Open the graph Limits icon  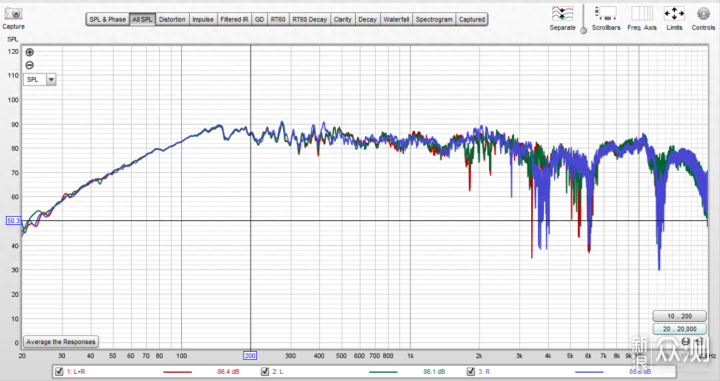click(674, 13)
